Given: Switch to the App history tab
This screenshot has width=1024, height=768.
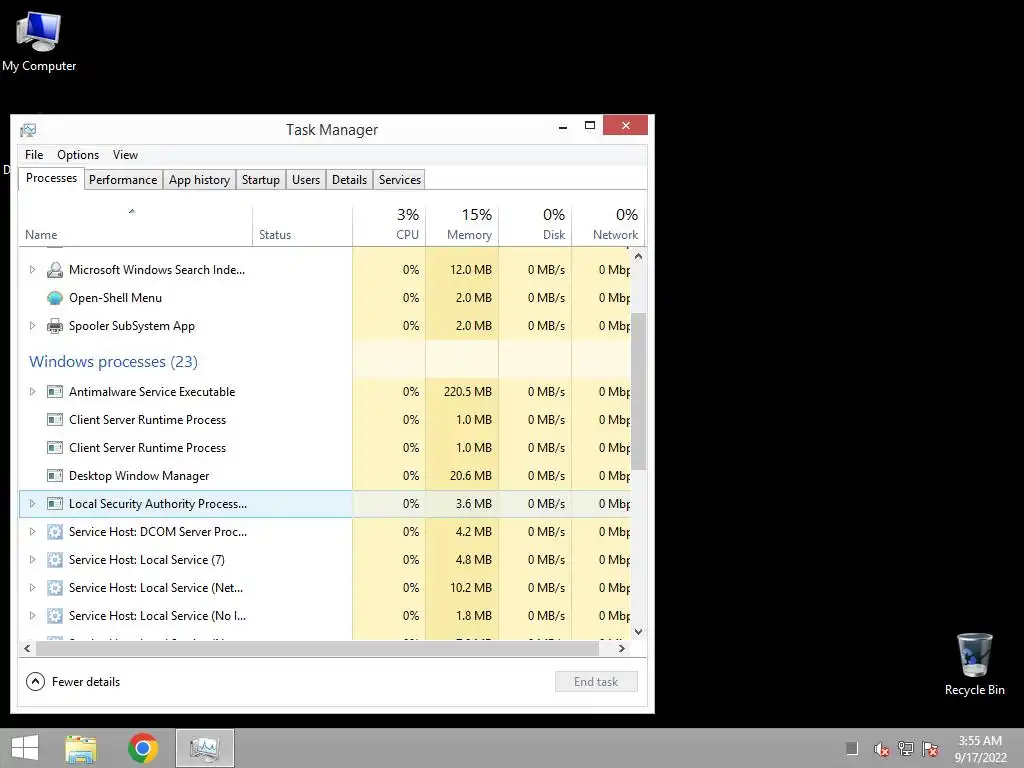Looking at the screenshot, I should (x=199, y=180).
